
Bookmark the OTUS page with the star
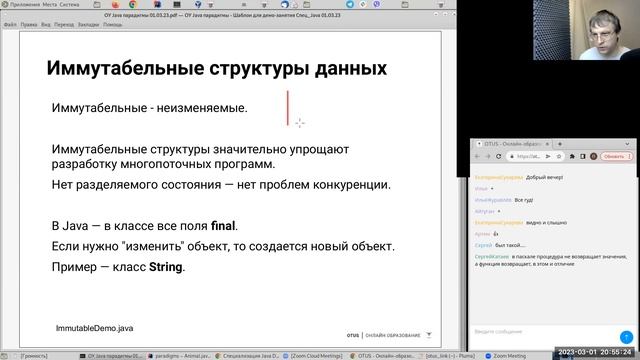coord(559,156)
